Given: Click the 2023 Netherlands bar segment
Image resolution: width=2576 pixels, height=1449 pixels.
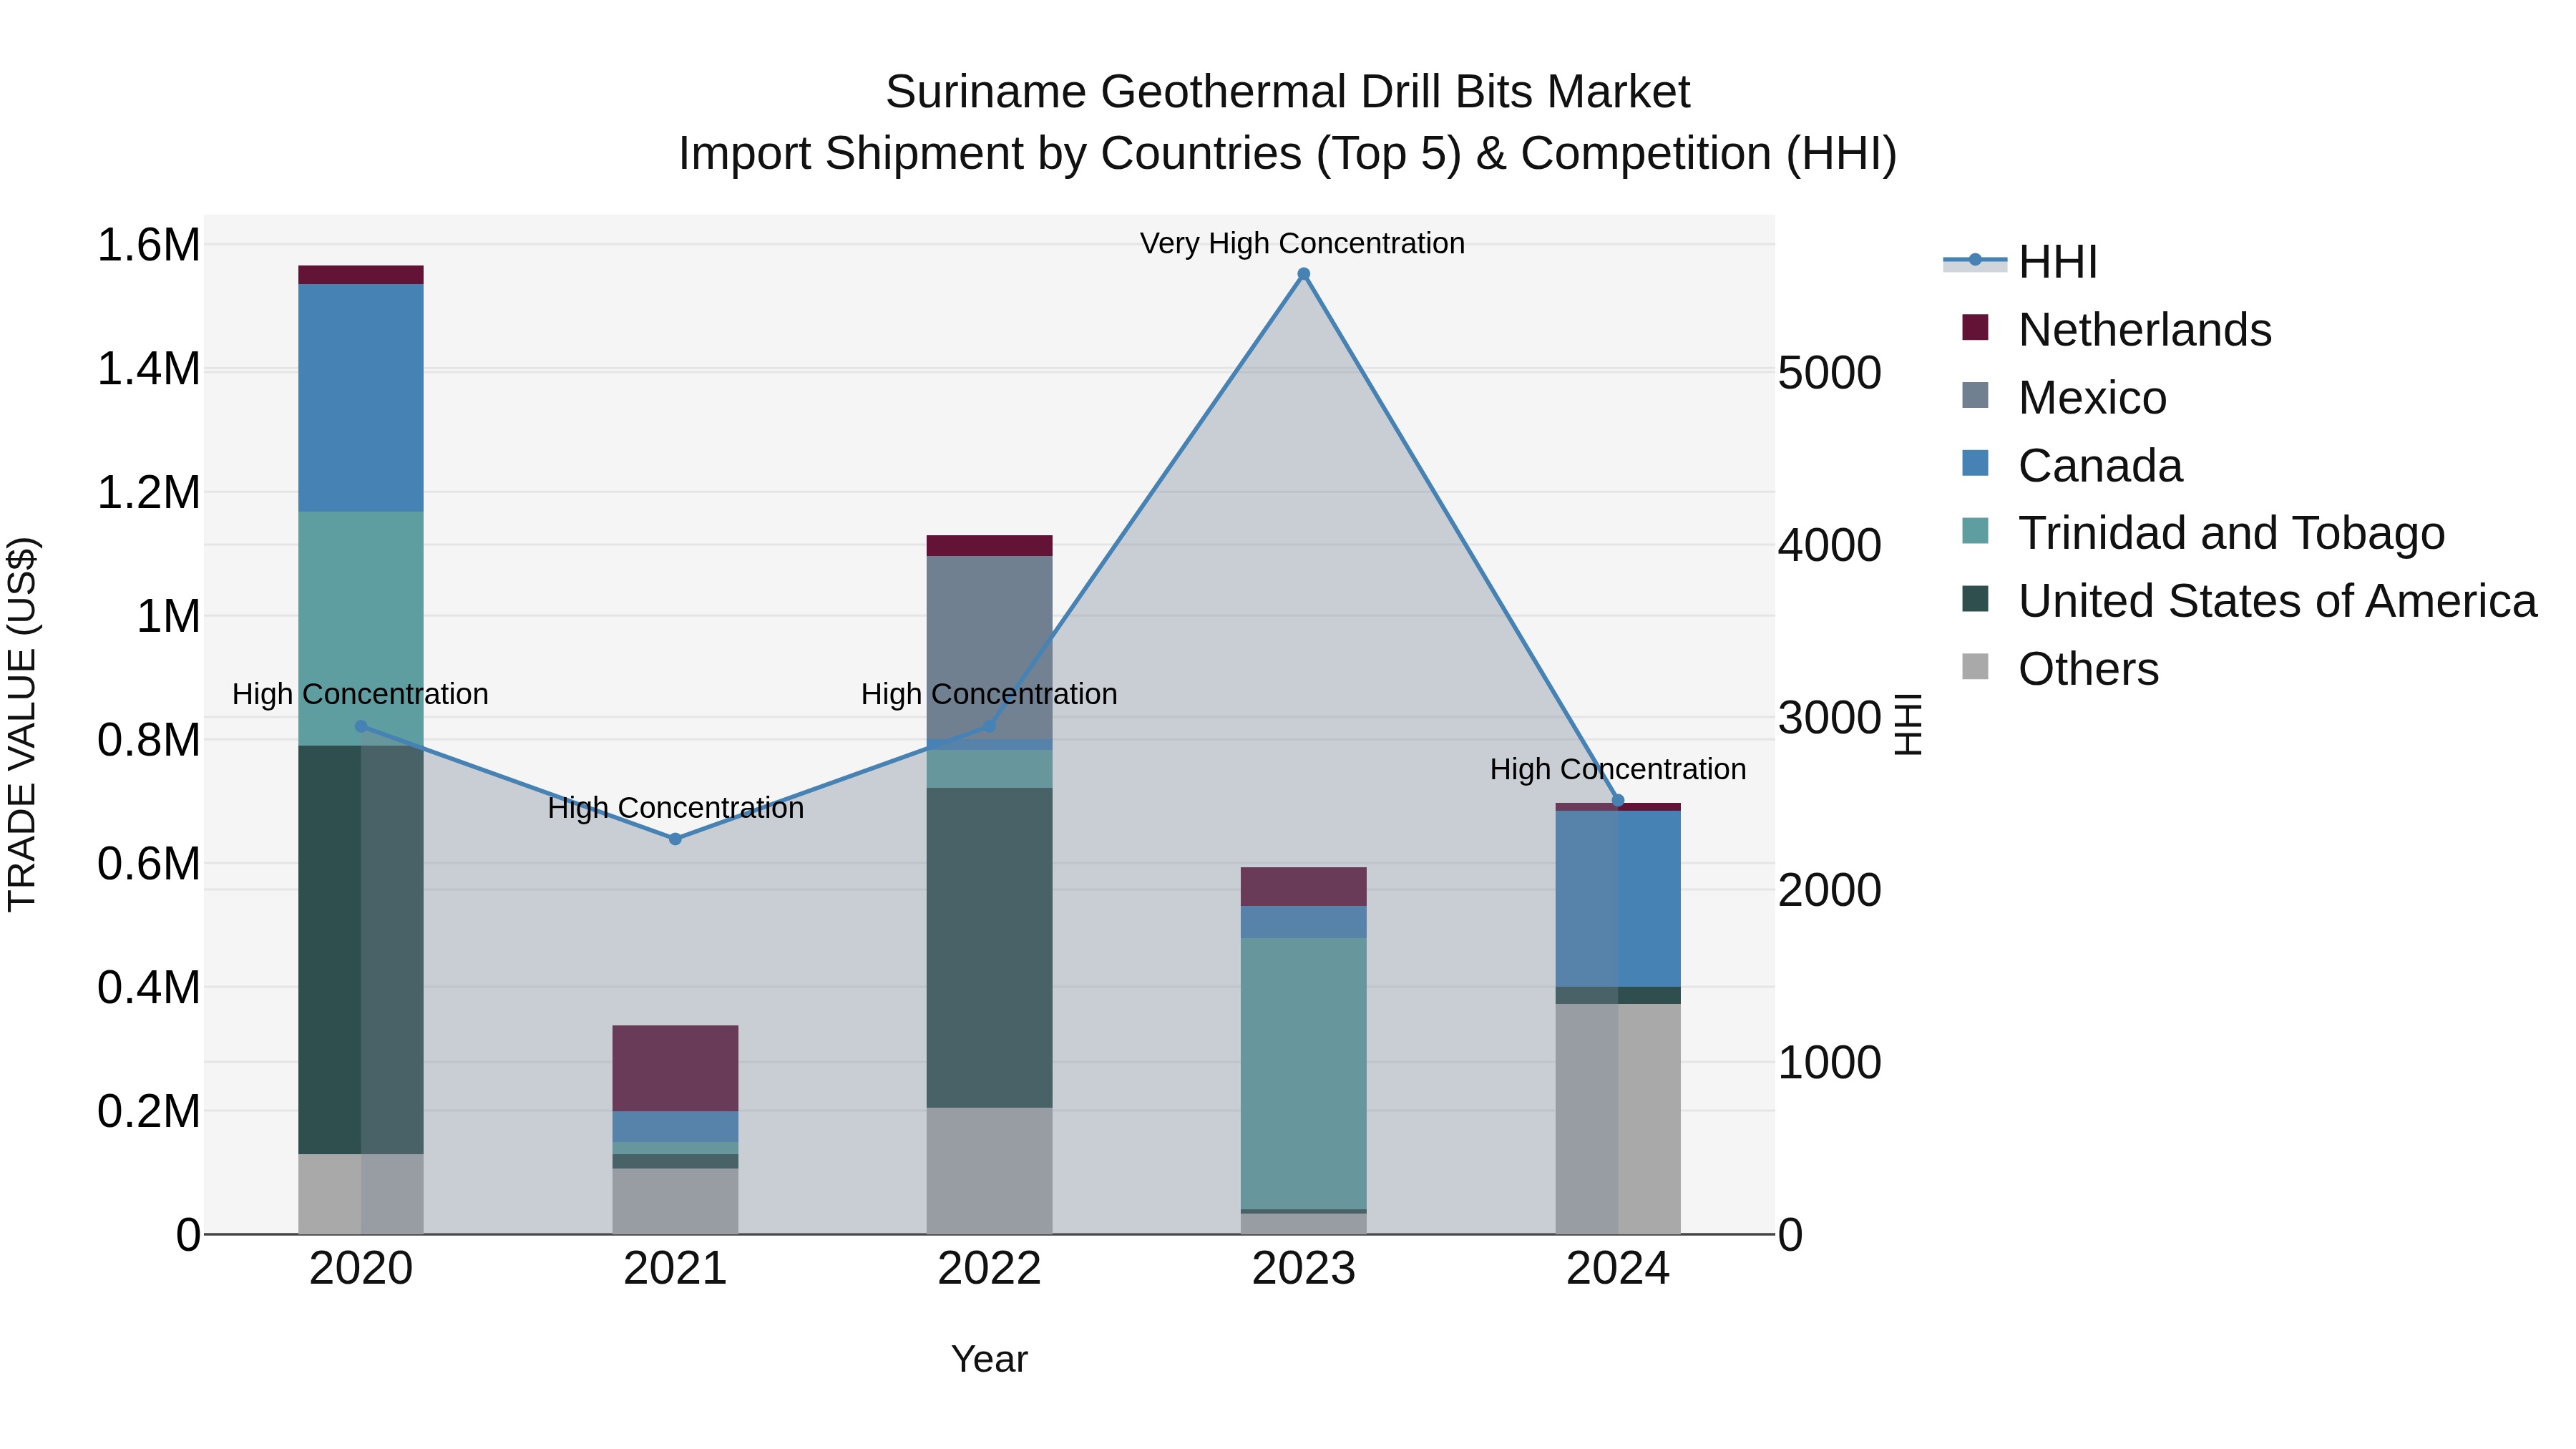Looking at the screenshot, I should click(1303, 887).
